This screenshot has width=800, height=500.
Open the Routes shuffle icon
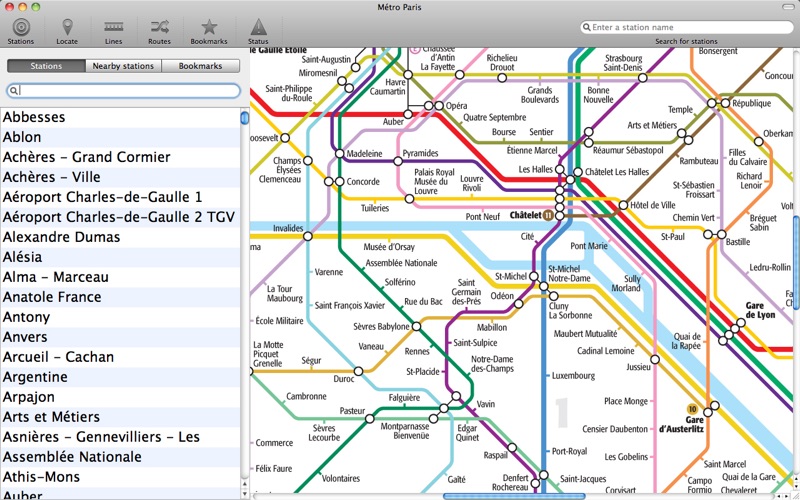159,27
